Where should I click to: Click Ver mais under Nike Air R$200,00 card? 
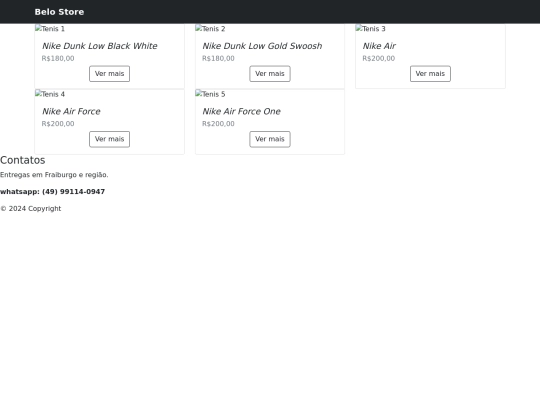[x=430, y=74]
